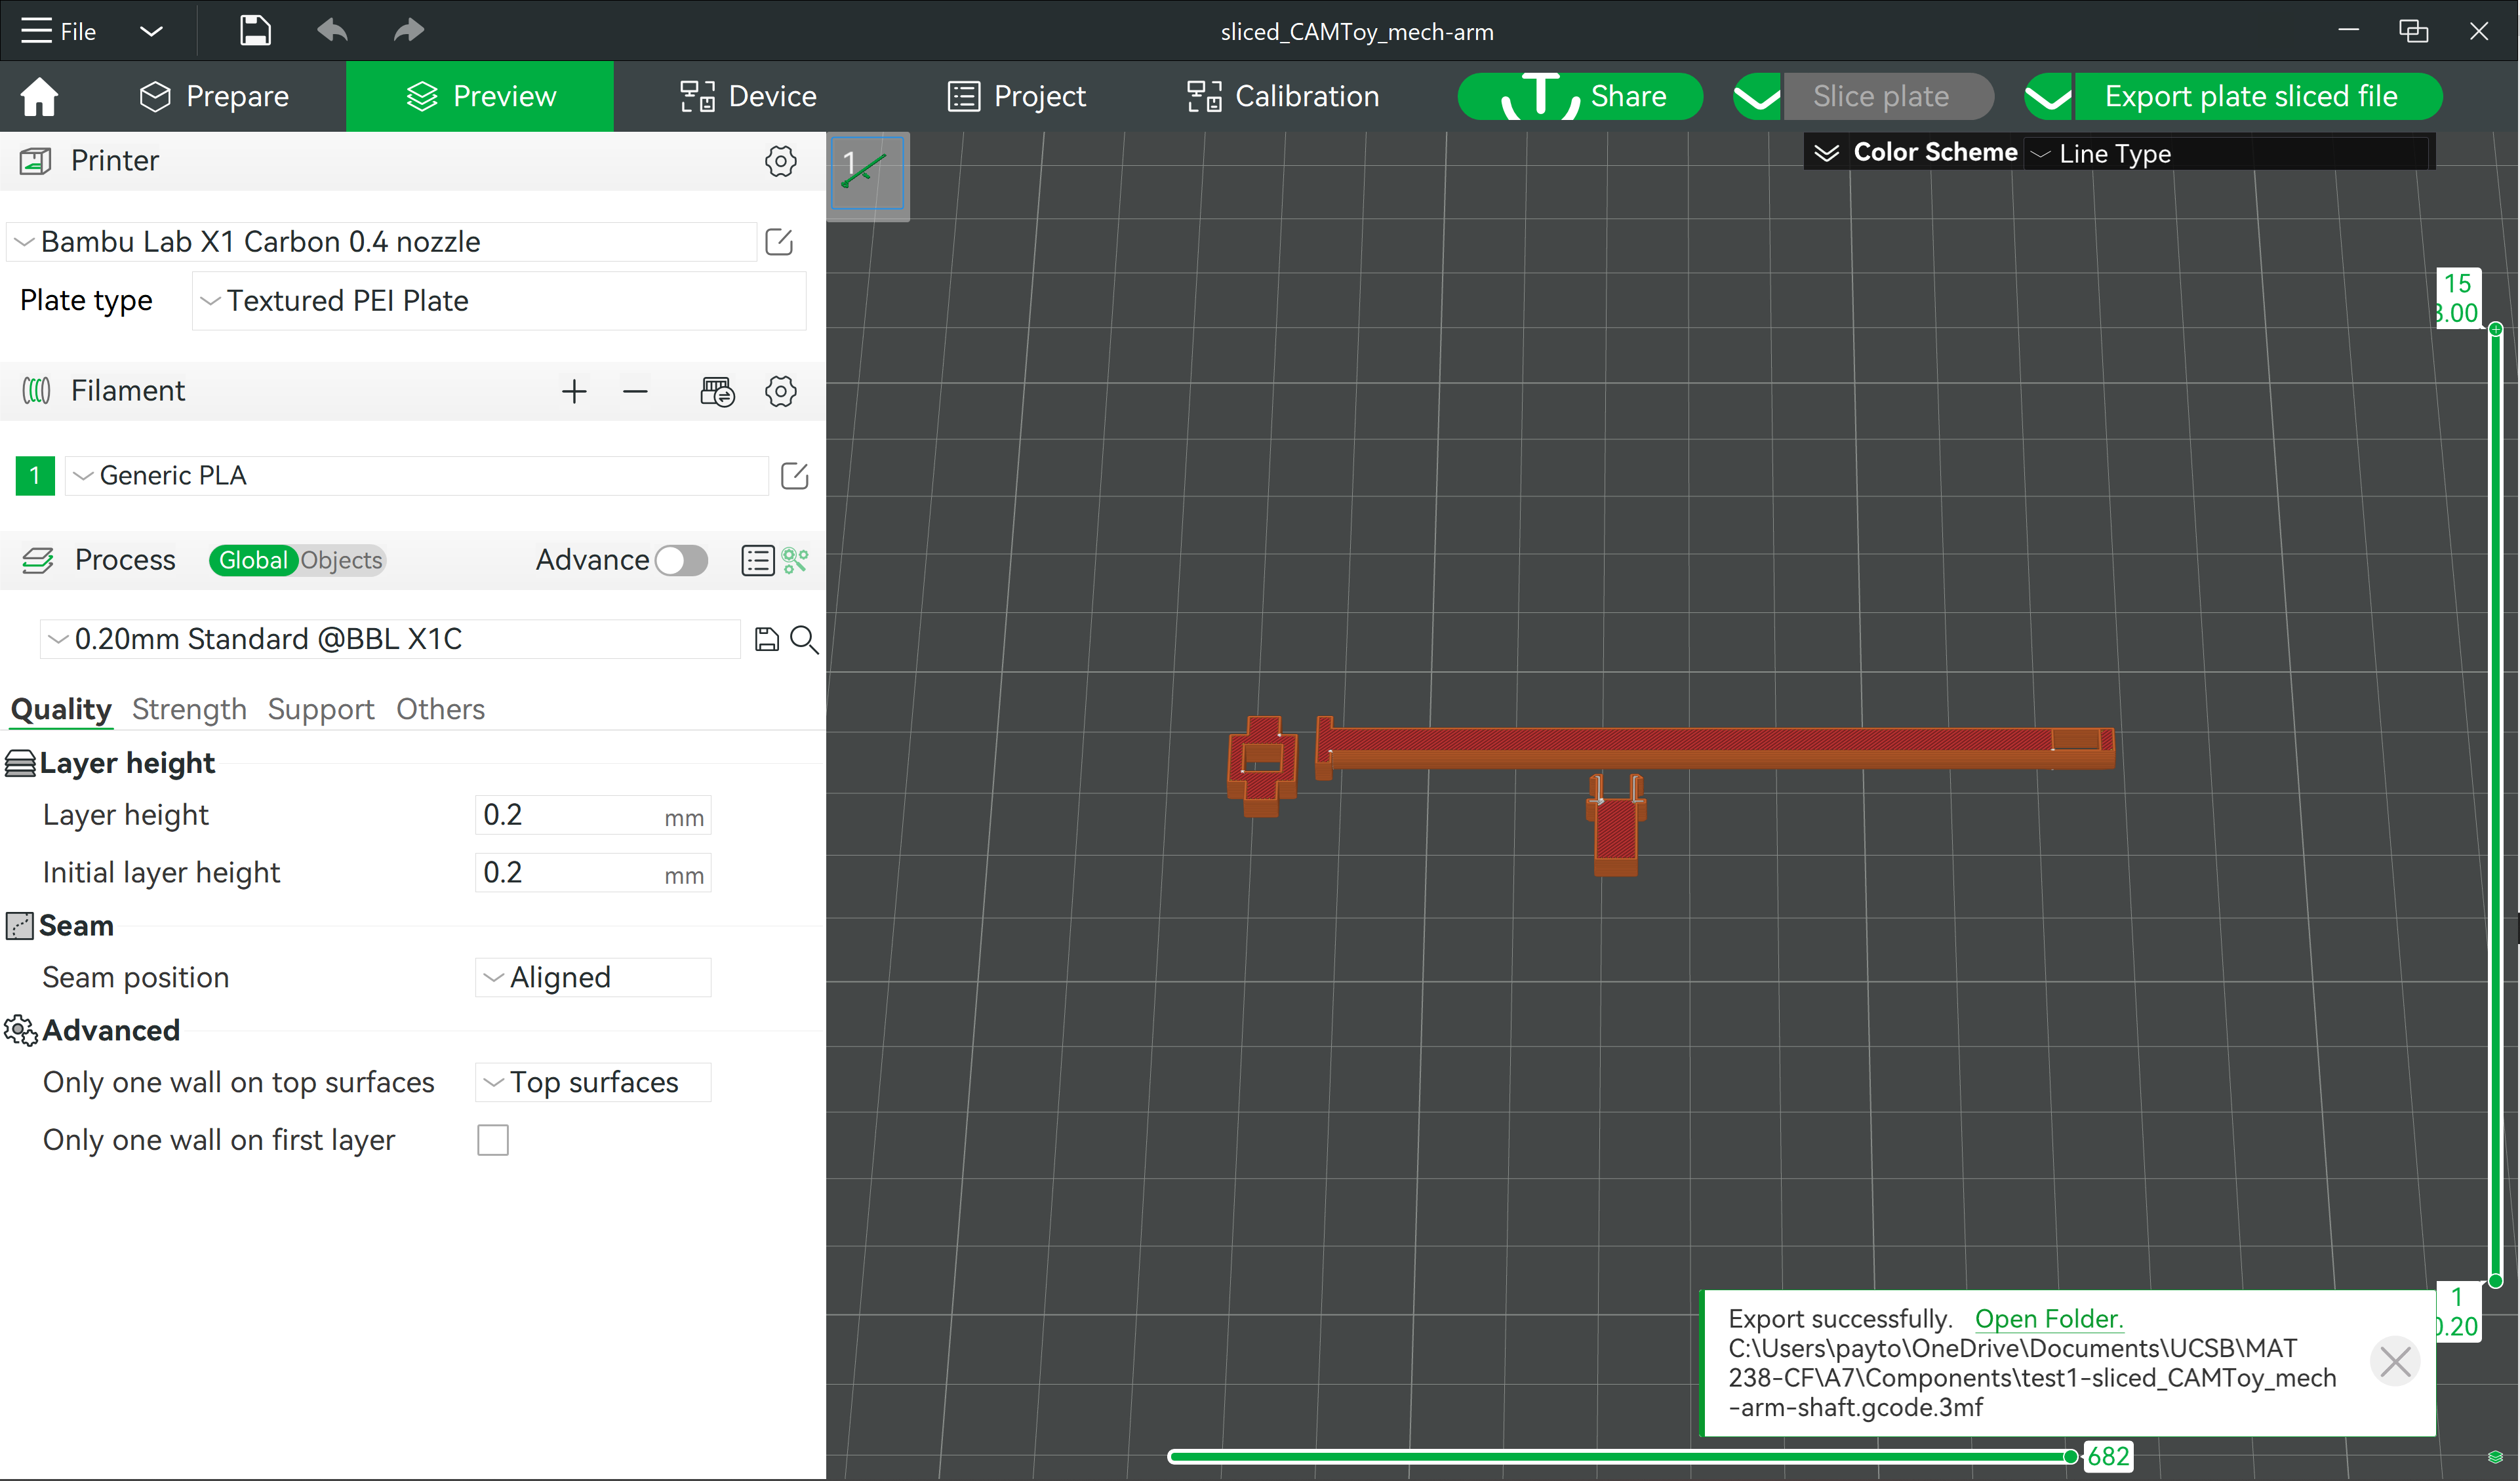
Task: Click the Layer height input field
Action: click(593, 815)
